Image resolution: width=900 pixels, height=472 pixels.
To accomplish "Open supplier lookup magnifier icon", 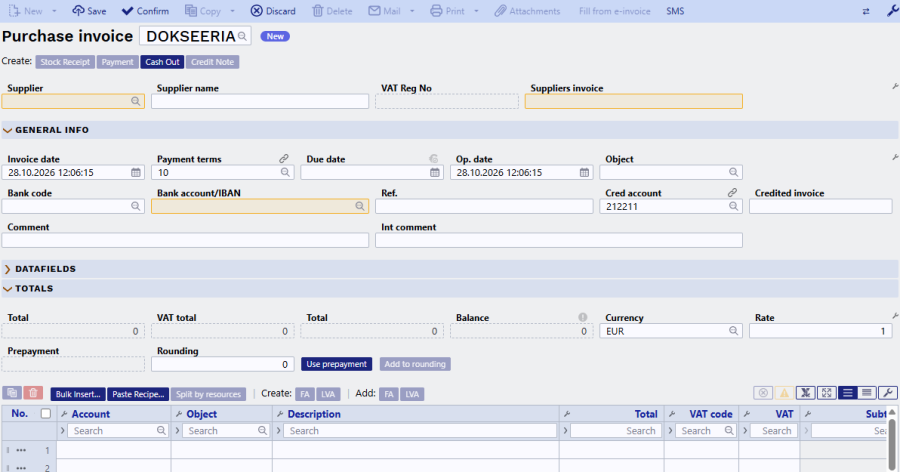I will (x=135, y=101).
